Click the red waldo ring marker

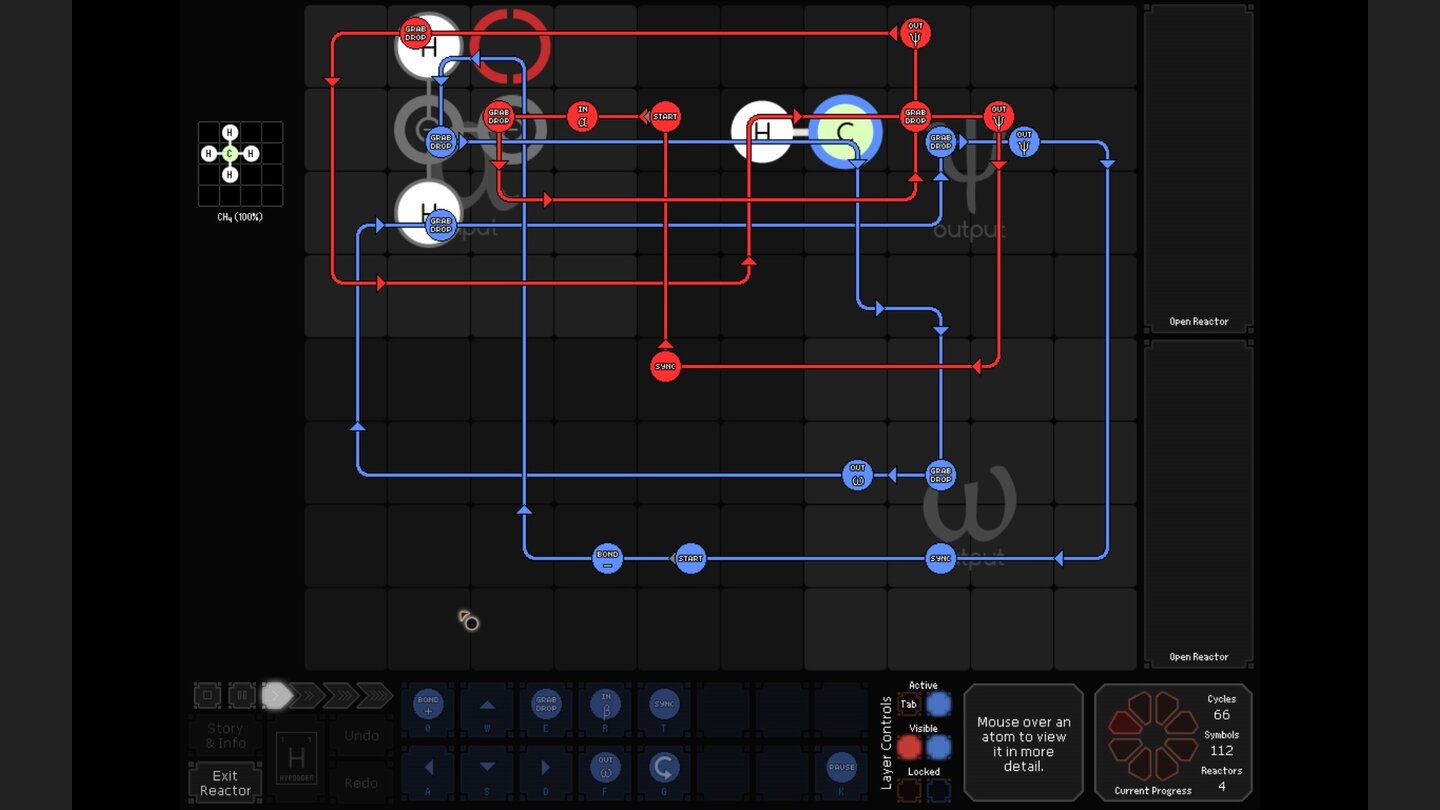pos(510,46)
